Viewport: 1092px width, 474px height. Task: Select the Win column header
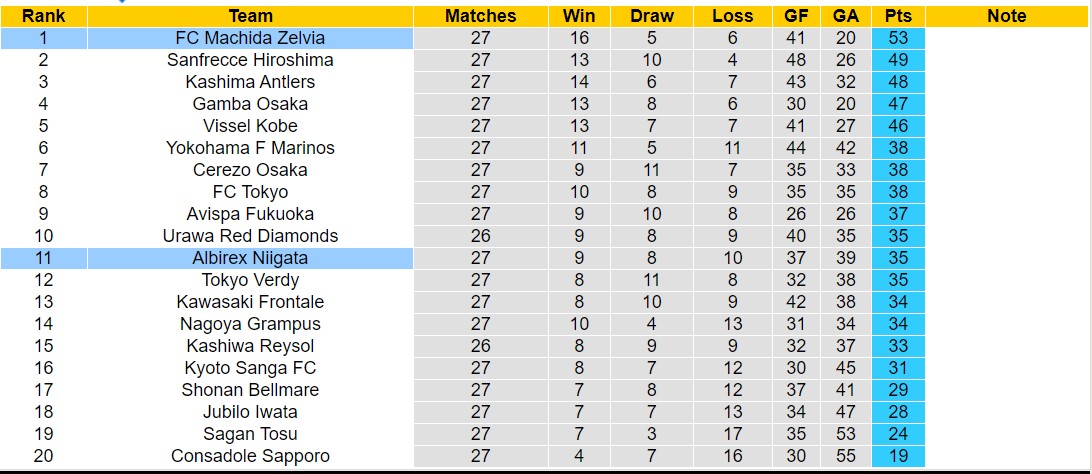coord(579,16)
